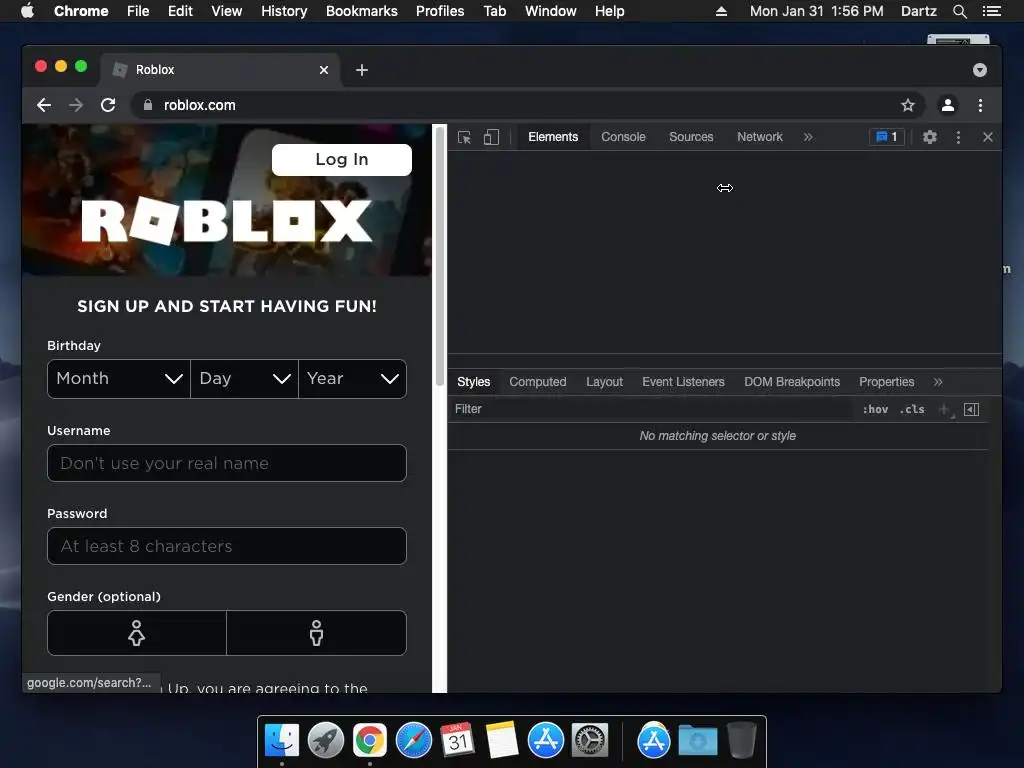This screenshot has width=1024, height=768.
Task: Open the issues counter badge showing 1
Action: click(x=887, y=137)
